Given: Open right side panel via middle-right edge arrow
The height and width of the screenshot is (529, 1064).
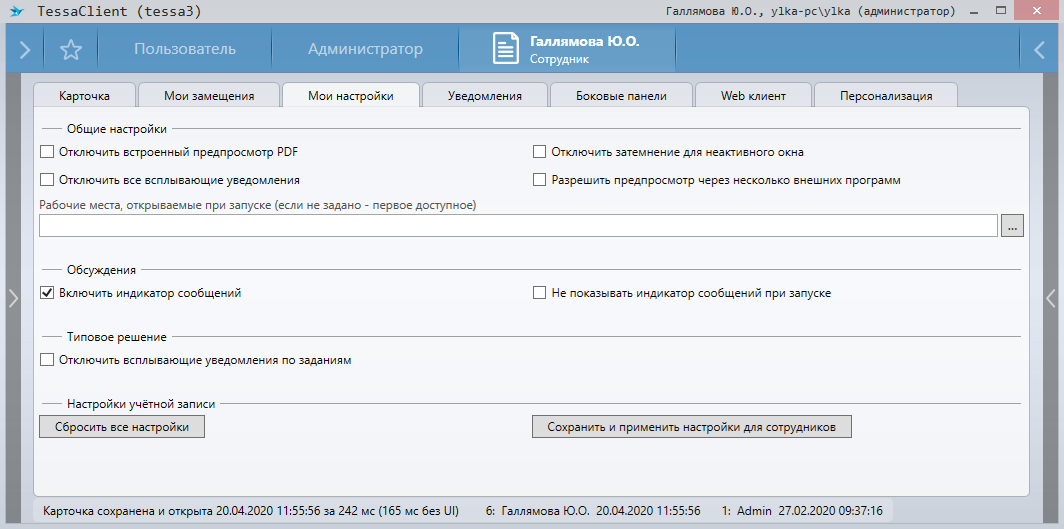Looking at the screenshot, I should 1051,297.
